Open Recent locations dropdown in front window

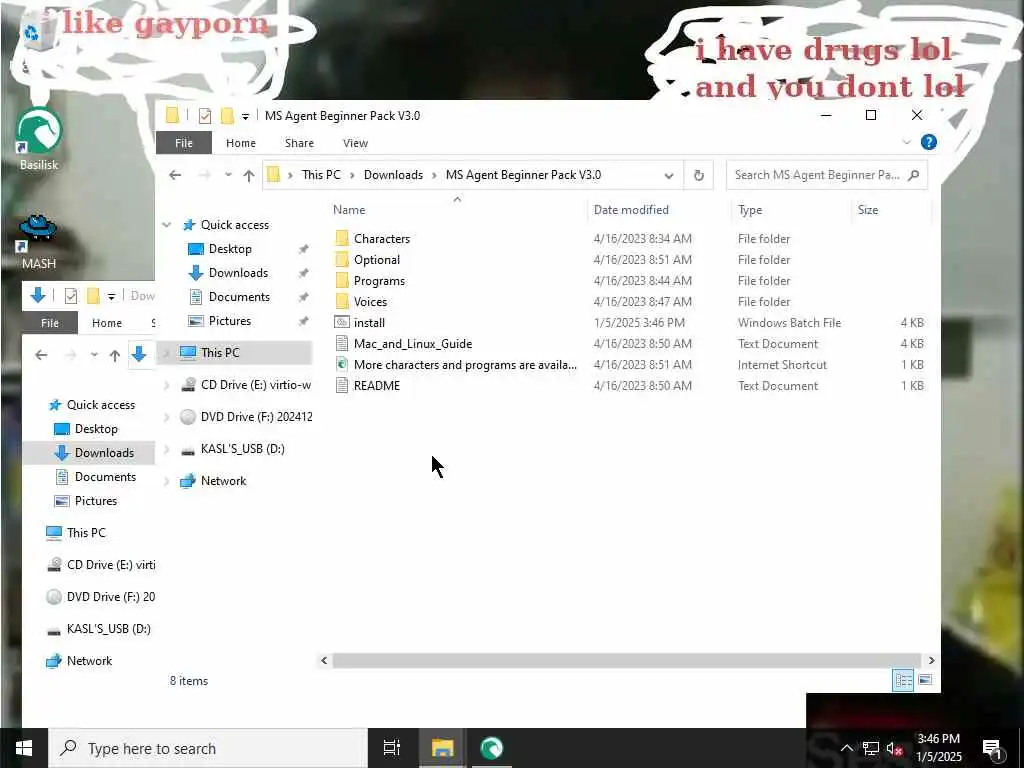pyautogui.click(x=228, y=175)
